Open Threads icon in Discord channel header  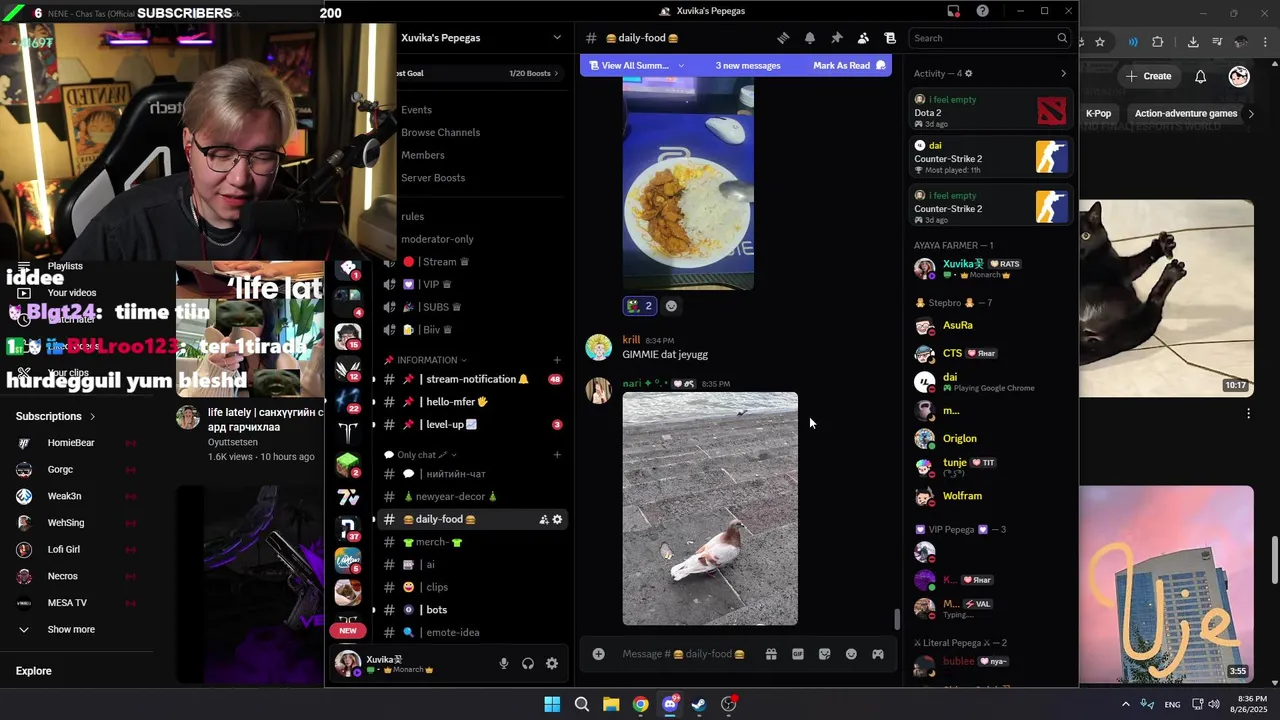[x=783, y=38]
